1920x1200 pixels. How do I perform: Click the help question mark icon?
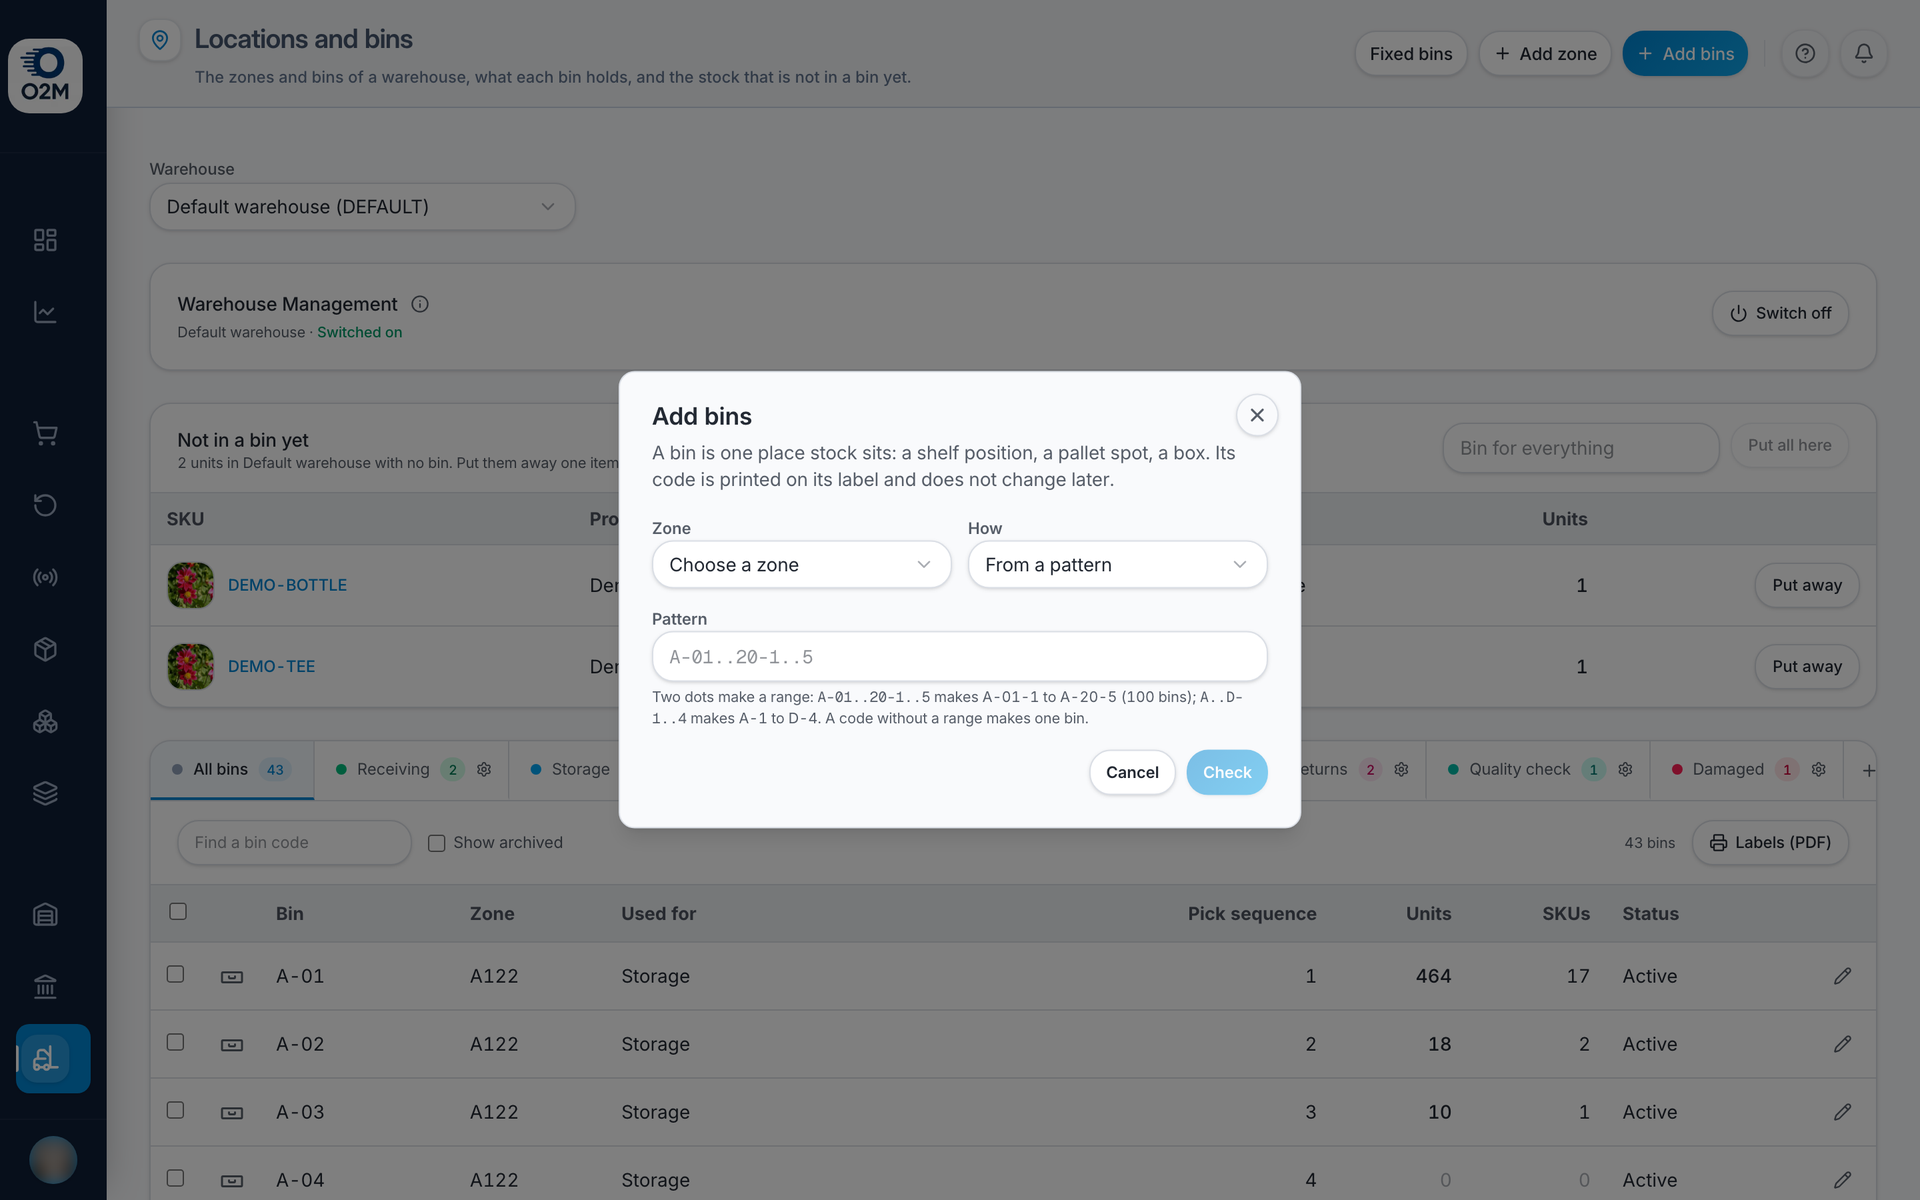(x=1805, y=54)
